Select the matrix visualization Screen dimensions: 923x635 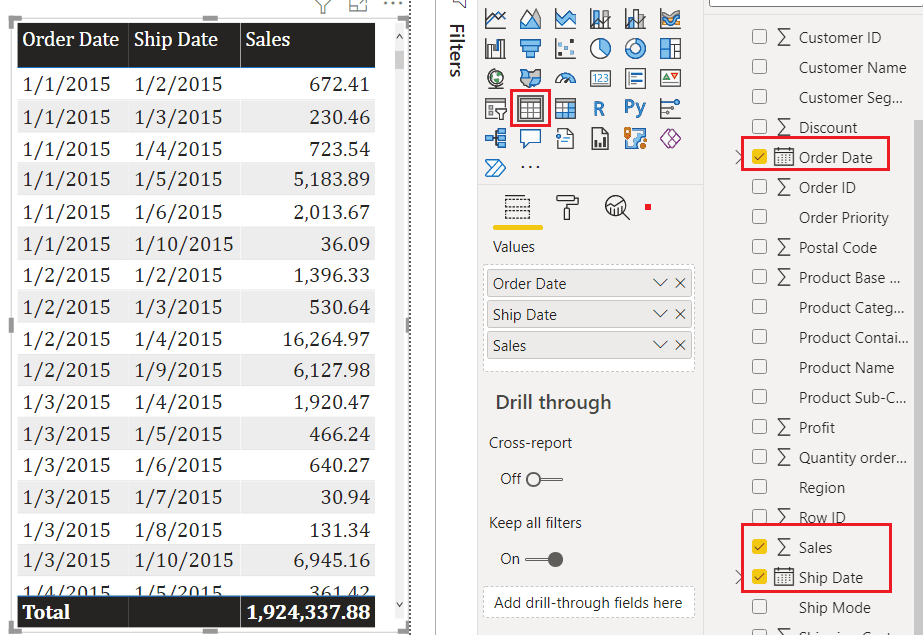point(565,108)
